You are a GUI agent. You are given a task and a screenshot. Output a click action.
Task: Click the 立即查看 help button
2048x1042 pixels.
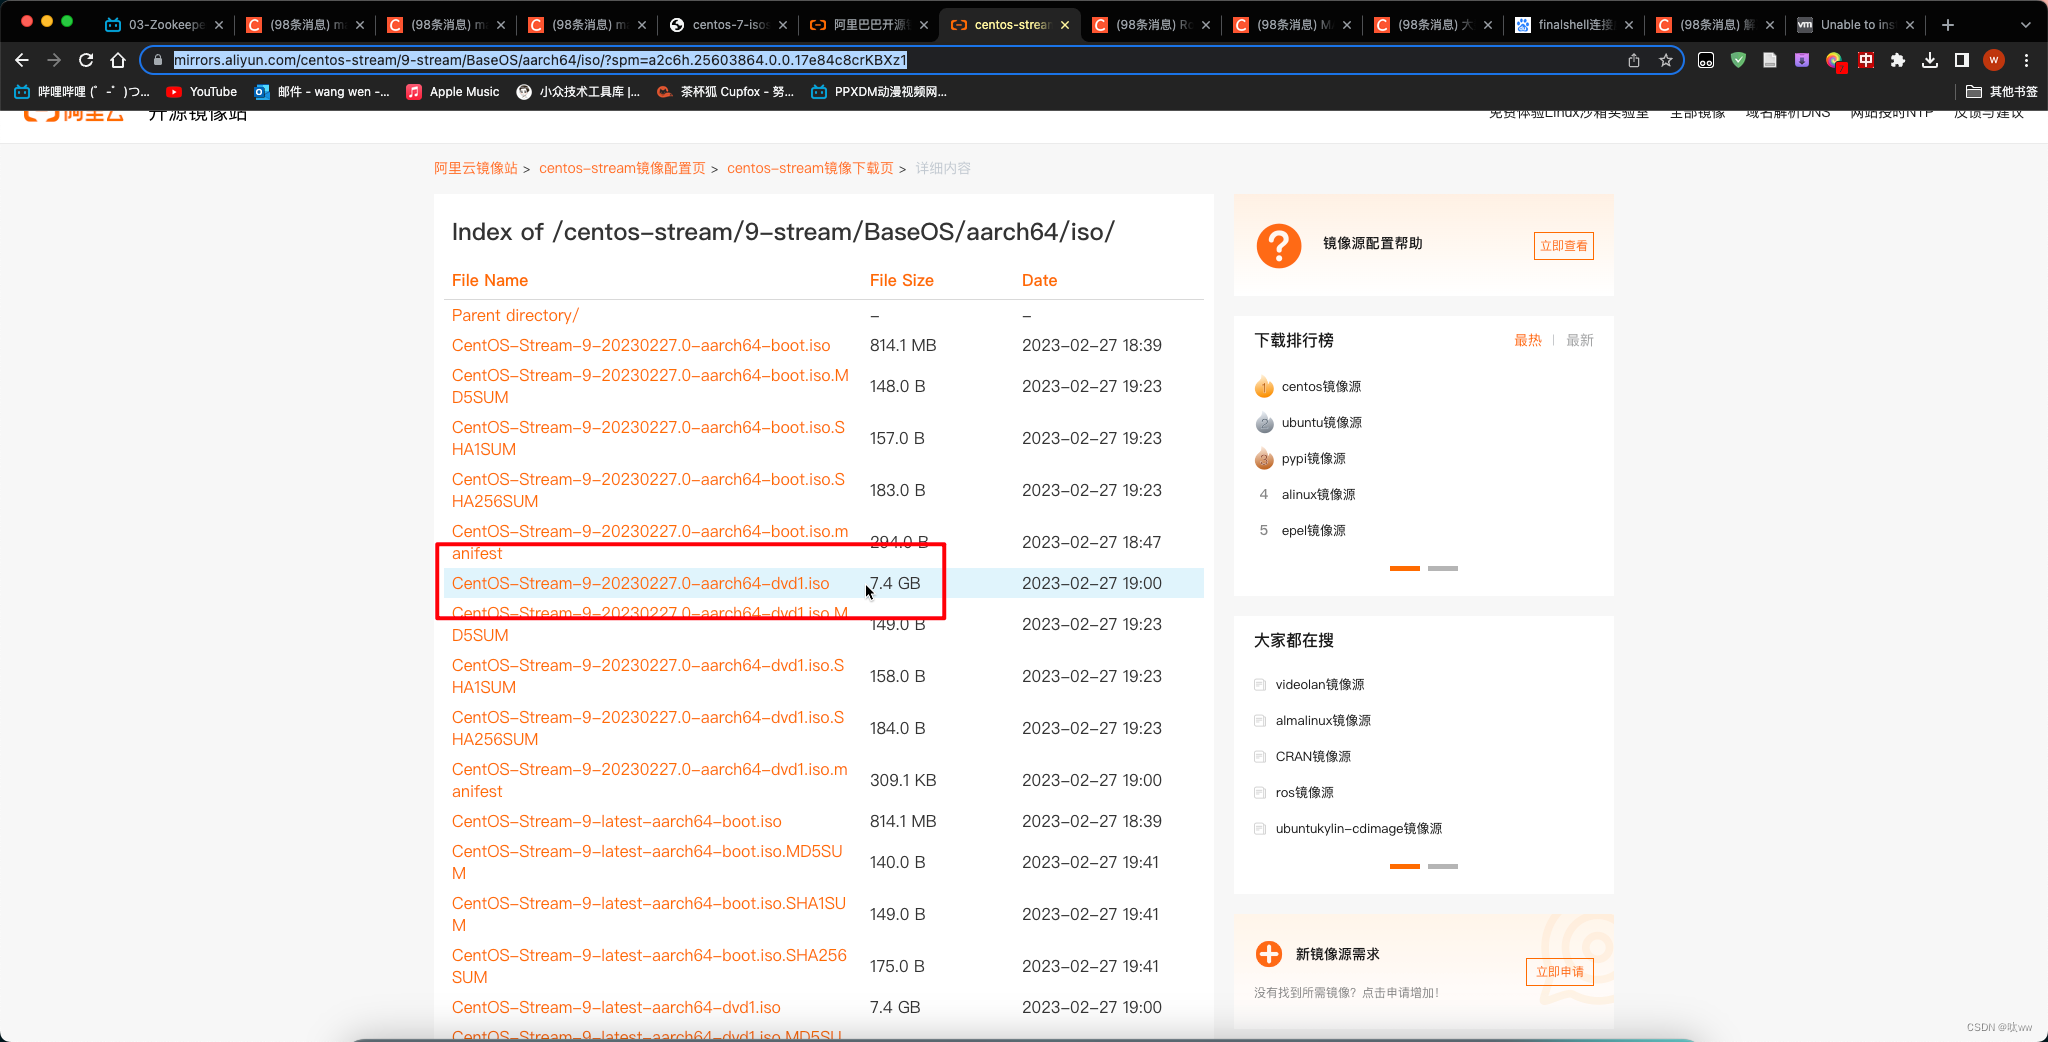[x=1563, y=246]
